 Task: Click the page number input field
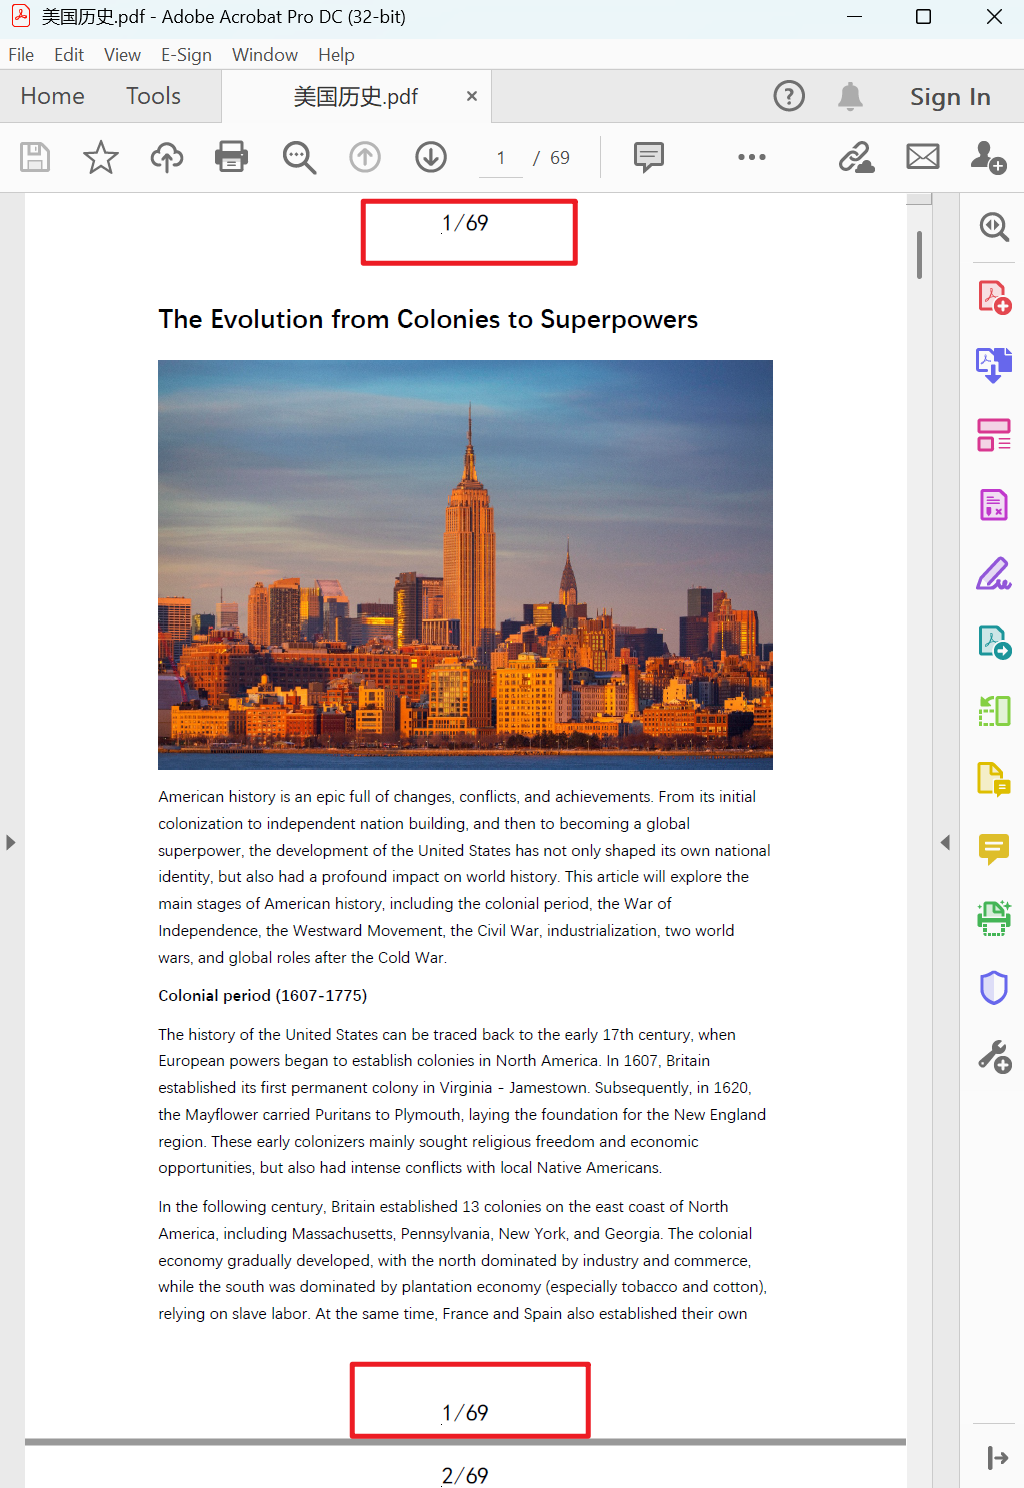501,158
